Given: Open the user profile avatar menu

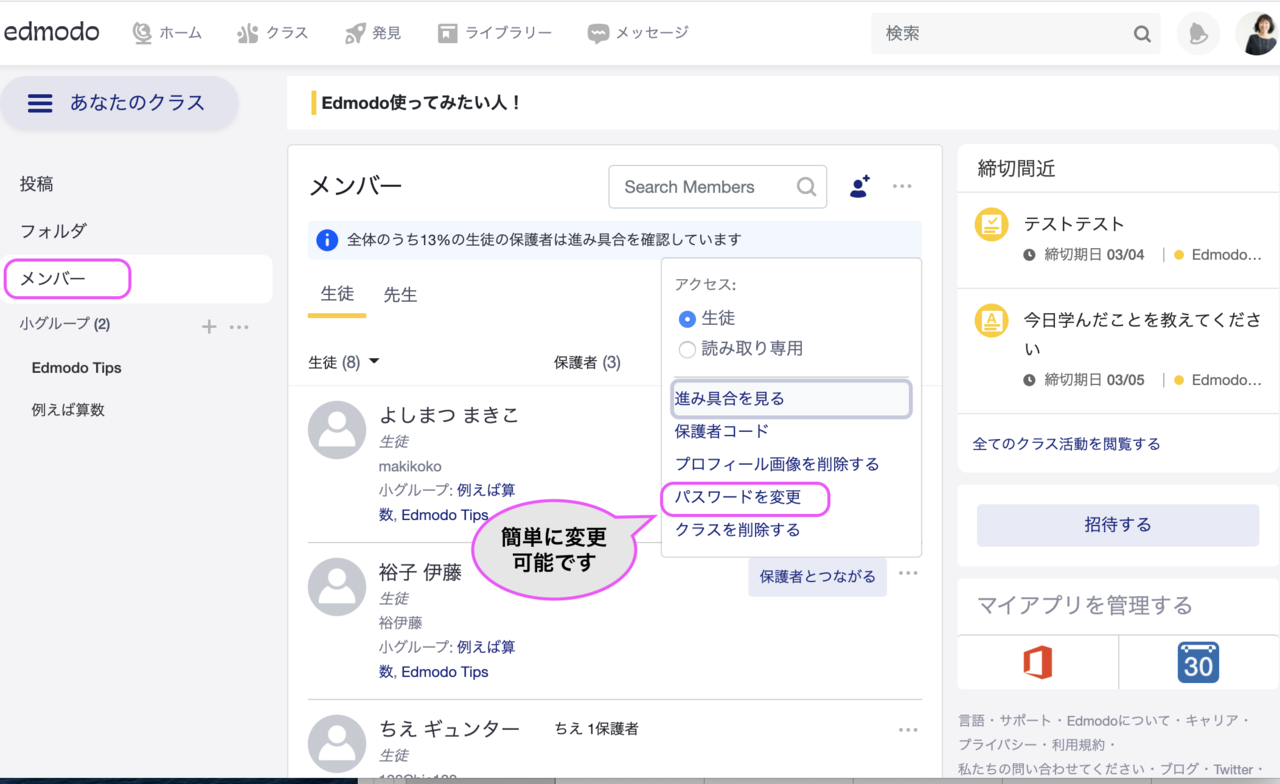Looking at the screenshot, I should 1257,34.
